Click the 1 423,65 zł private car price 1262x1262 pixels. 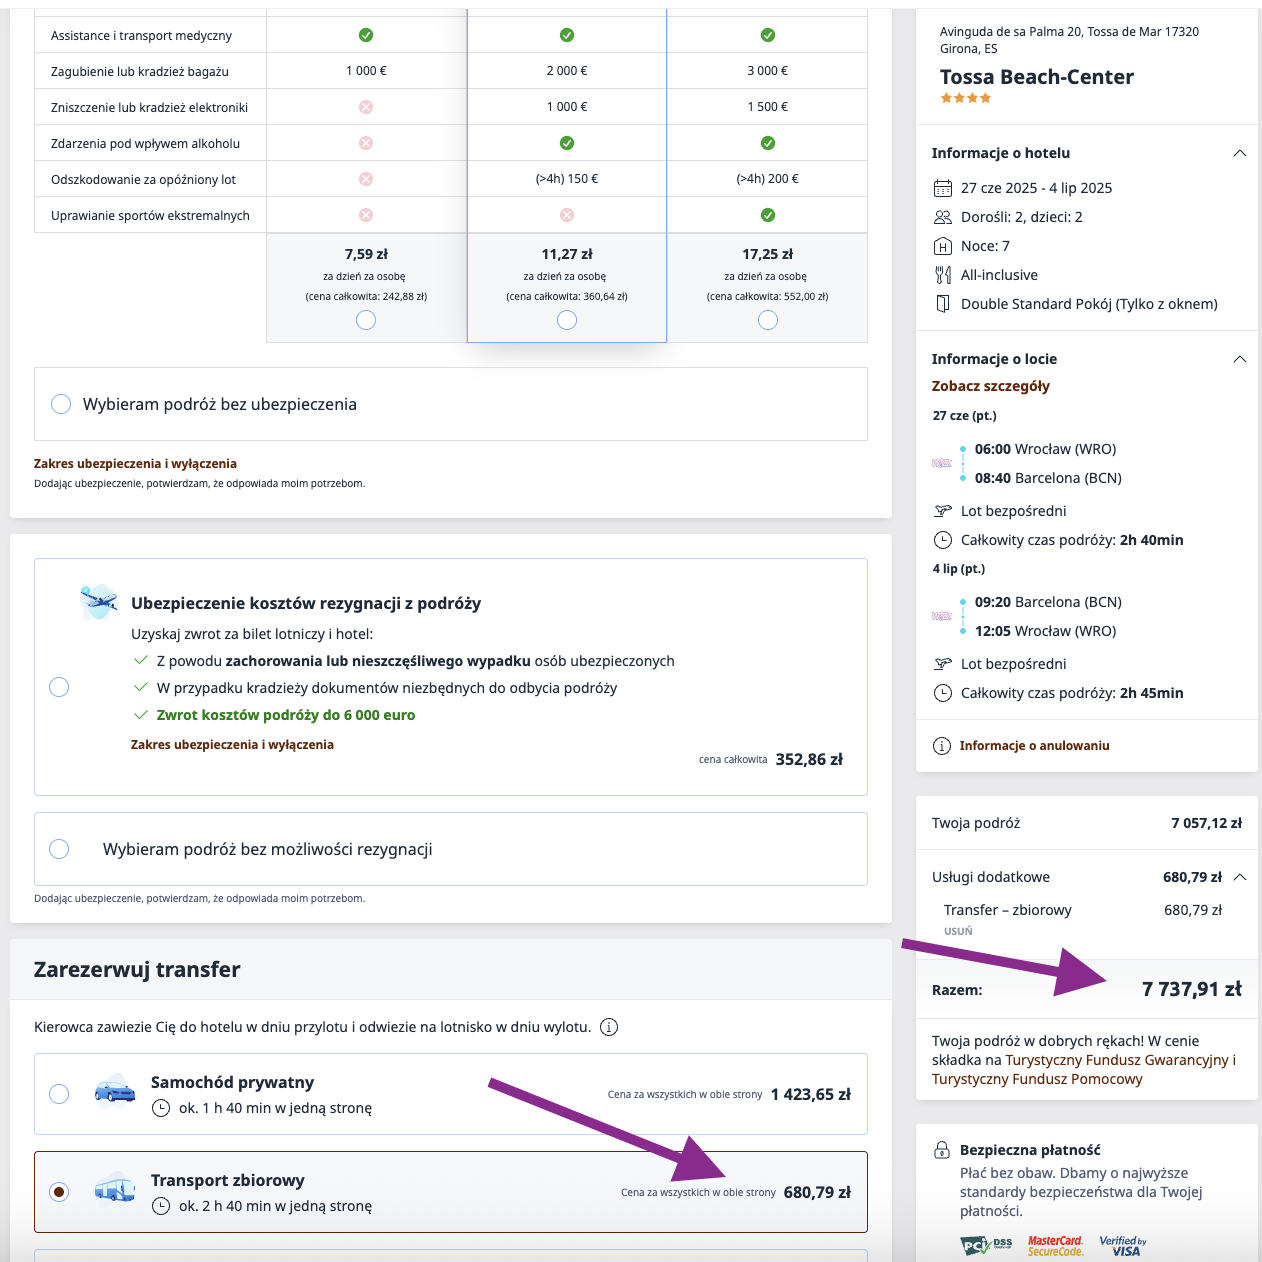[x=811, y=1094]
